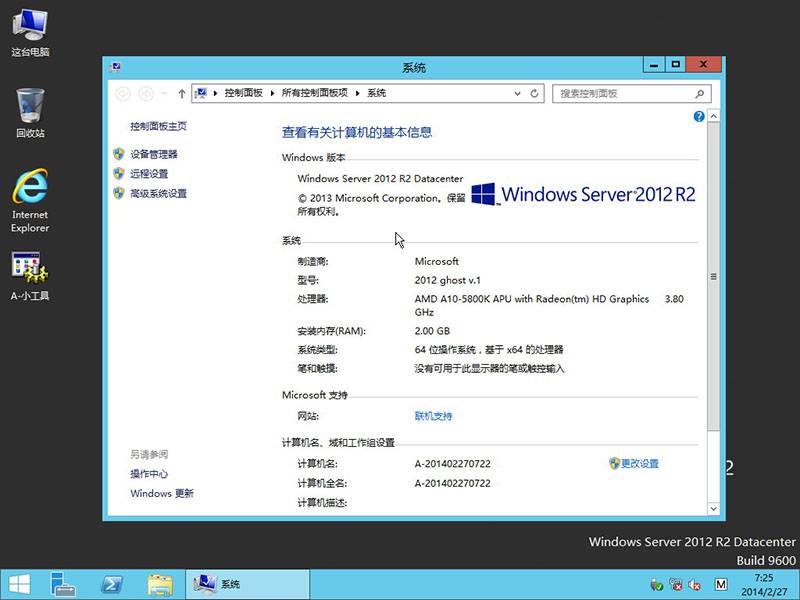Screen dimensions: 800x600
Task: Click the vertical scrollbar thumb
Action: [714, 277]
